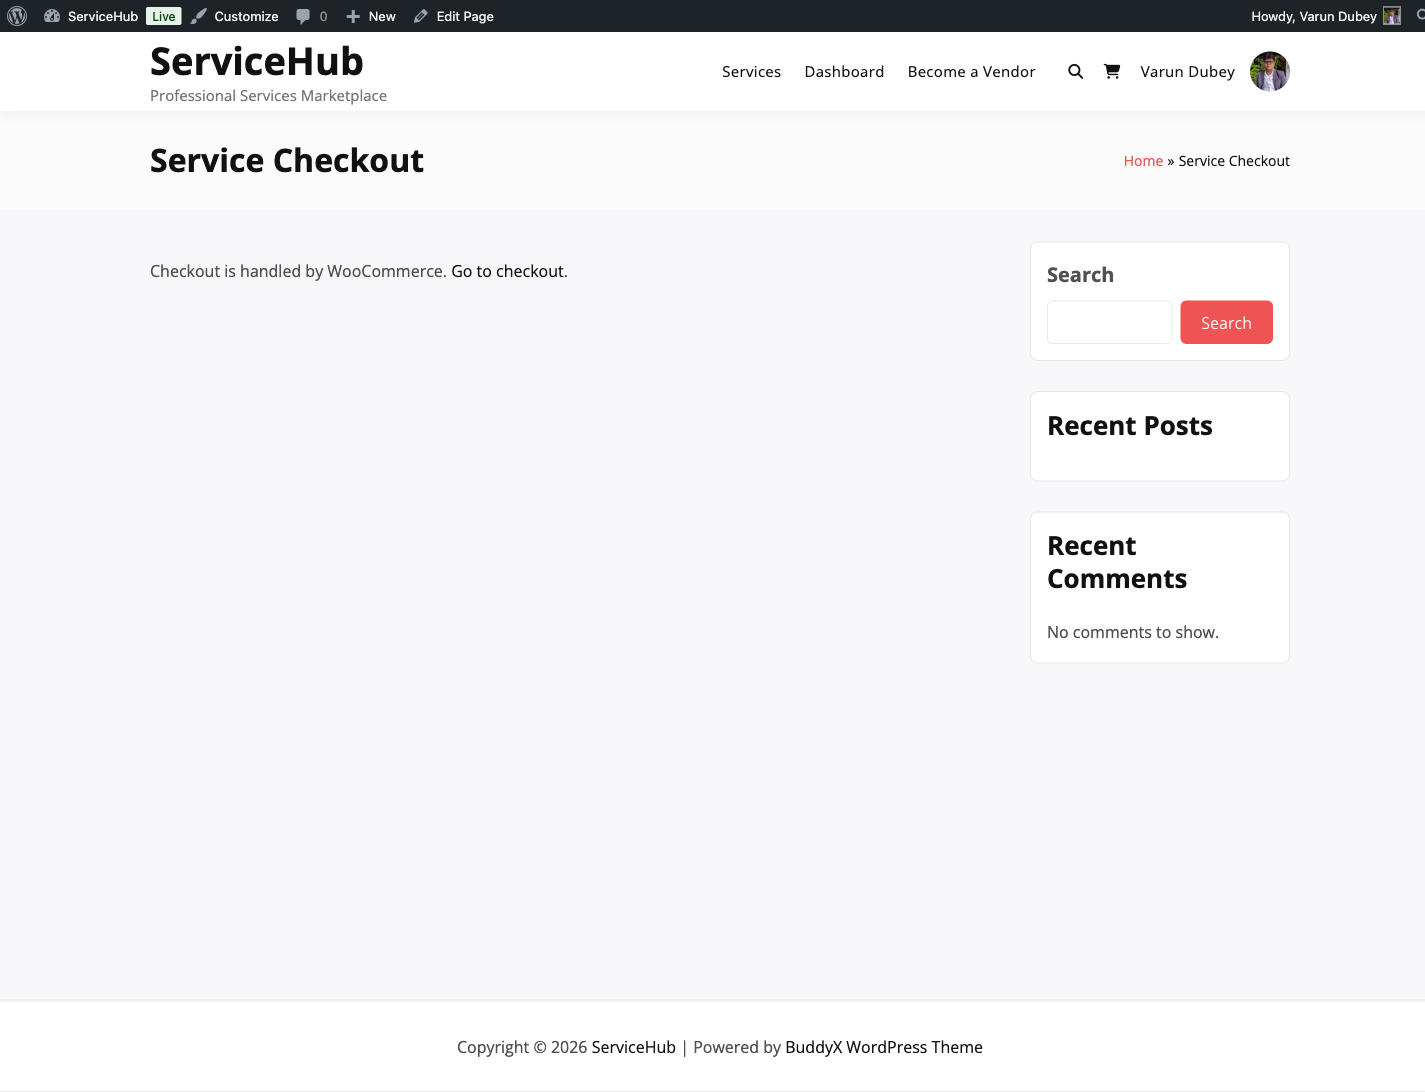Click Varun Dubey's profile avatar in header
Screen dimensions: 1425x1092
1269,71
